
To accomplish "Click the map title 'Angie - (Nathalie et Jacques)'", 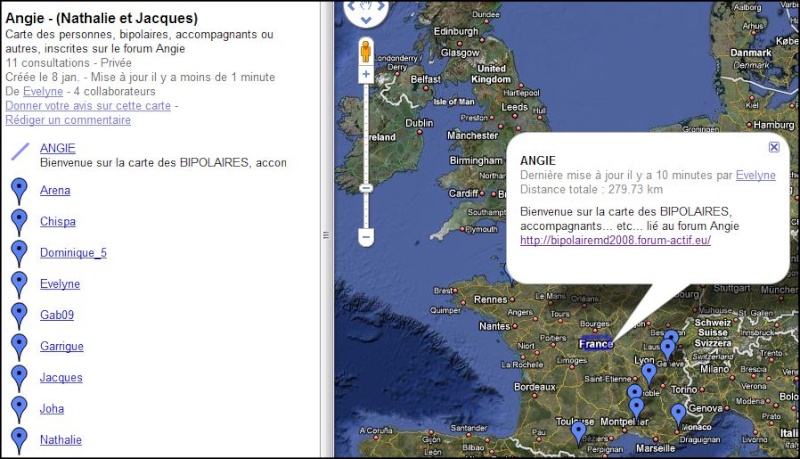I will click(102, 18).
